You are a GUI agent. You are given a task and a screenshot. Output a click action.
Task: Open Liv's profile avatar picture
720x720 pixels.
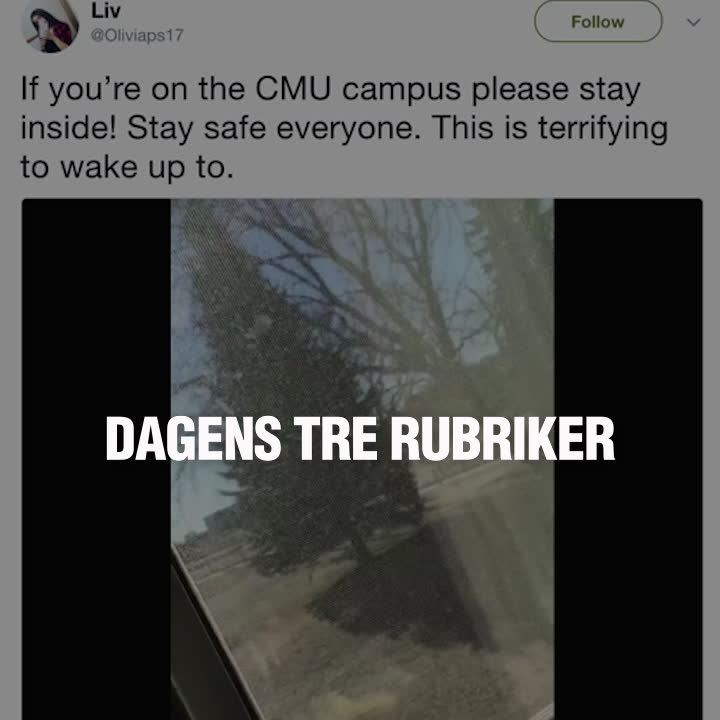50,26
